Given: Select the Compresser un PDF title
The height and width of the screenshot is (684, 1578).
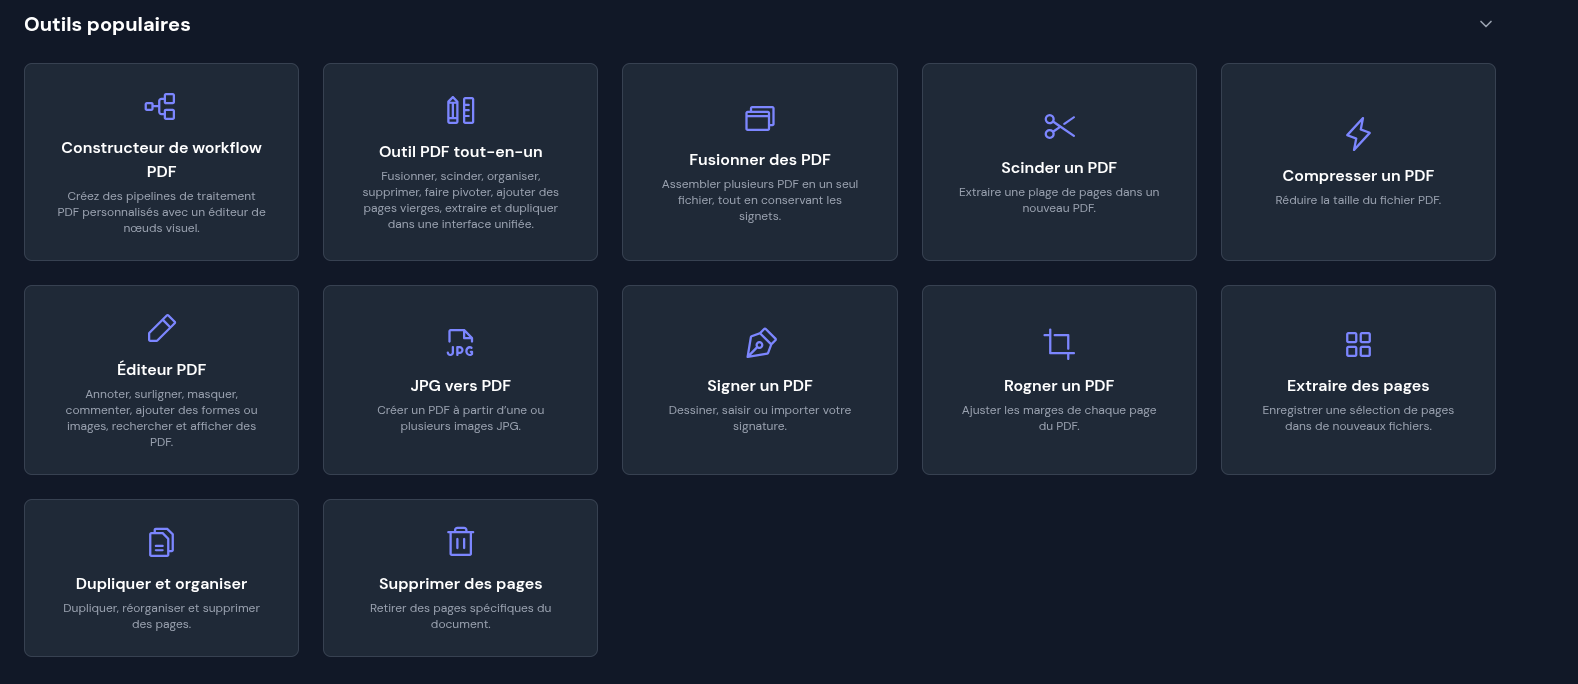Looking at the screenshot, I should [x=1358, y=176].
